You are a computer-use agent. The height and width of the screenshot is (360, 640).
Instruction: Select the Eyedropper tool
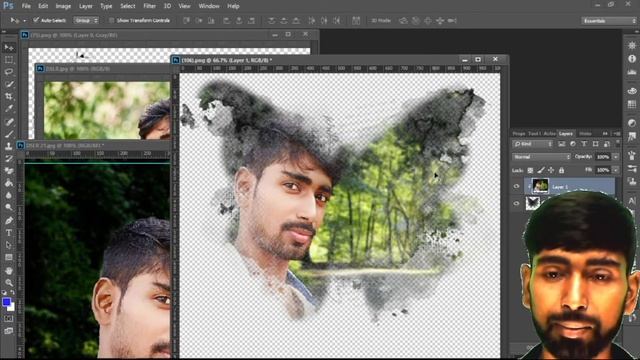tap(9, 109)
